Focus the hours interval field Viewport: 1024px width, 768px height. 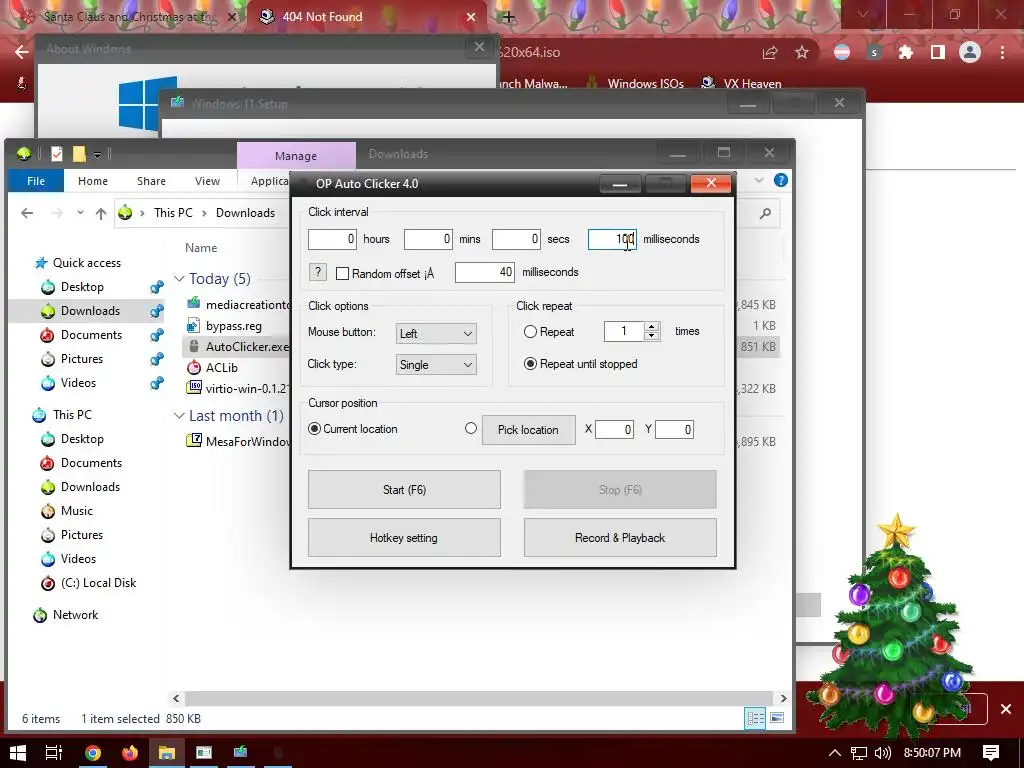coord(332,239)
